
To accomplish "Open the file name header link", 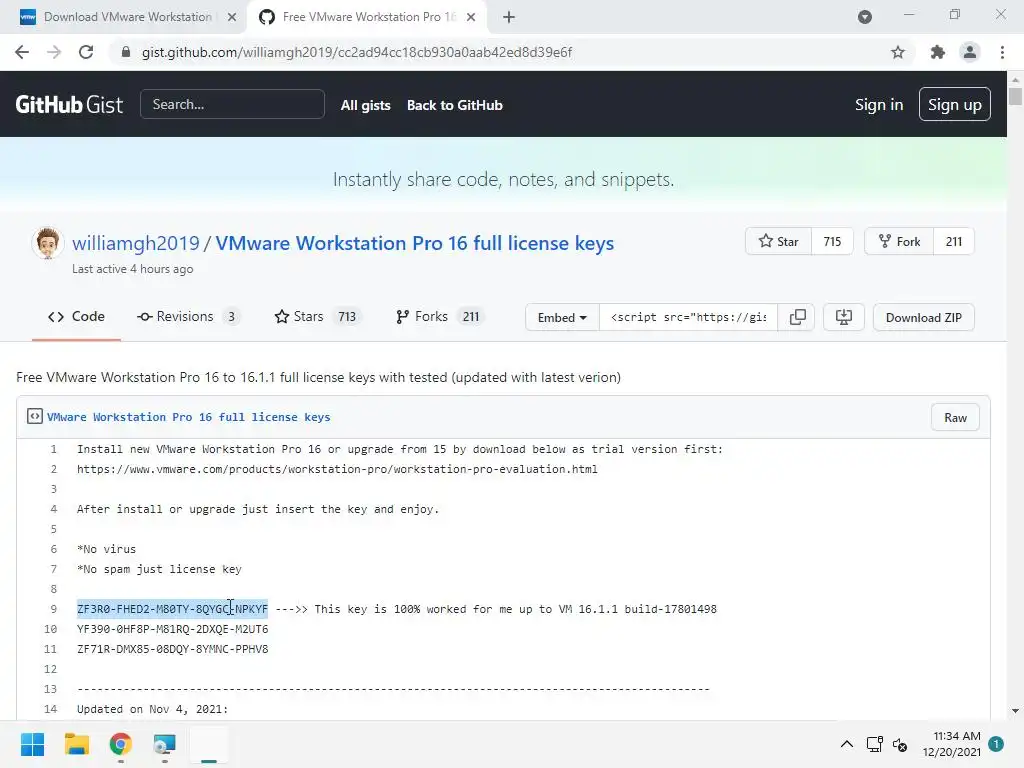I will point(189,417).
